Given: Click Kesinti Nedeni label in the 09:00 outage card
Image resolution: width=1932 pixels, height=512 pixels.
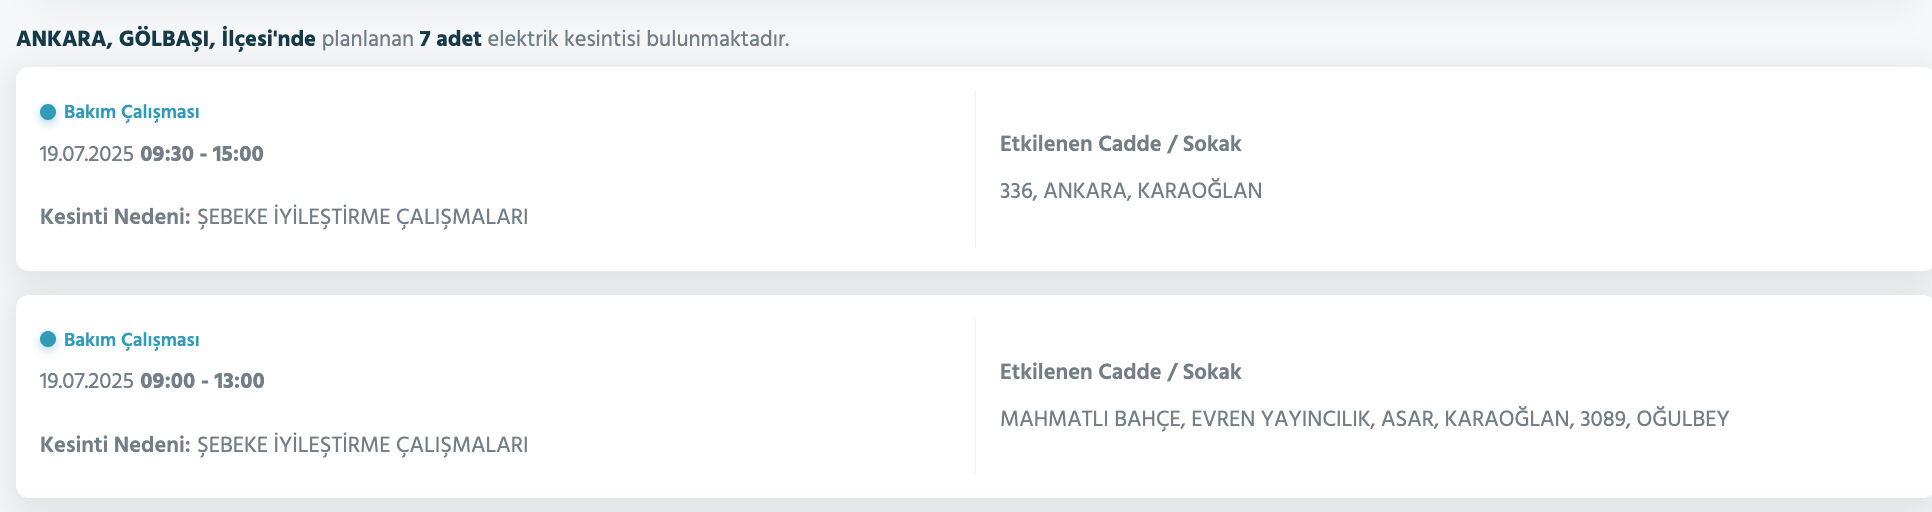Looking at the screenshot, I should tap(115, 445).
